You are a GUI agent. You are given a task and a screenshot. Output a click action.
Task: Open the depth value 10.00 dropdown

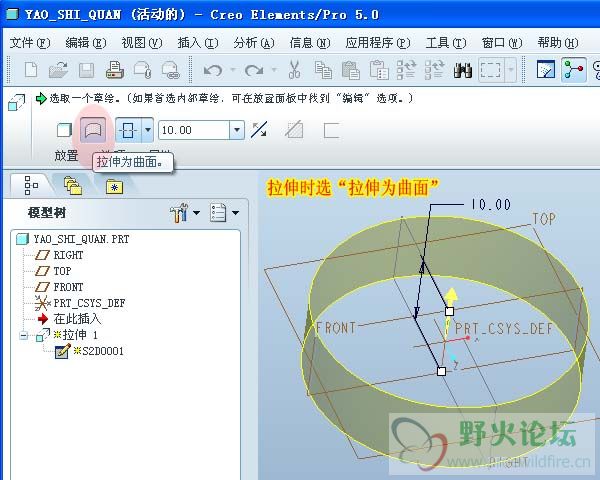click(x=237, y=130)
